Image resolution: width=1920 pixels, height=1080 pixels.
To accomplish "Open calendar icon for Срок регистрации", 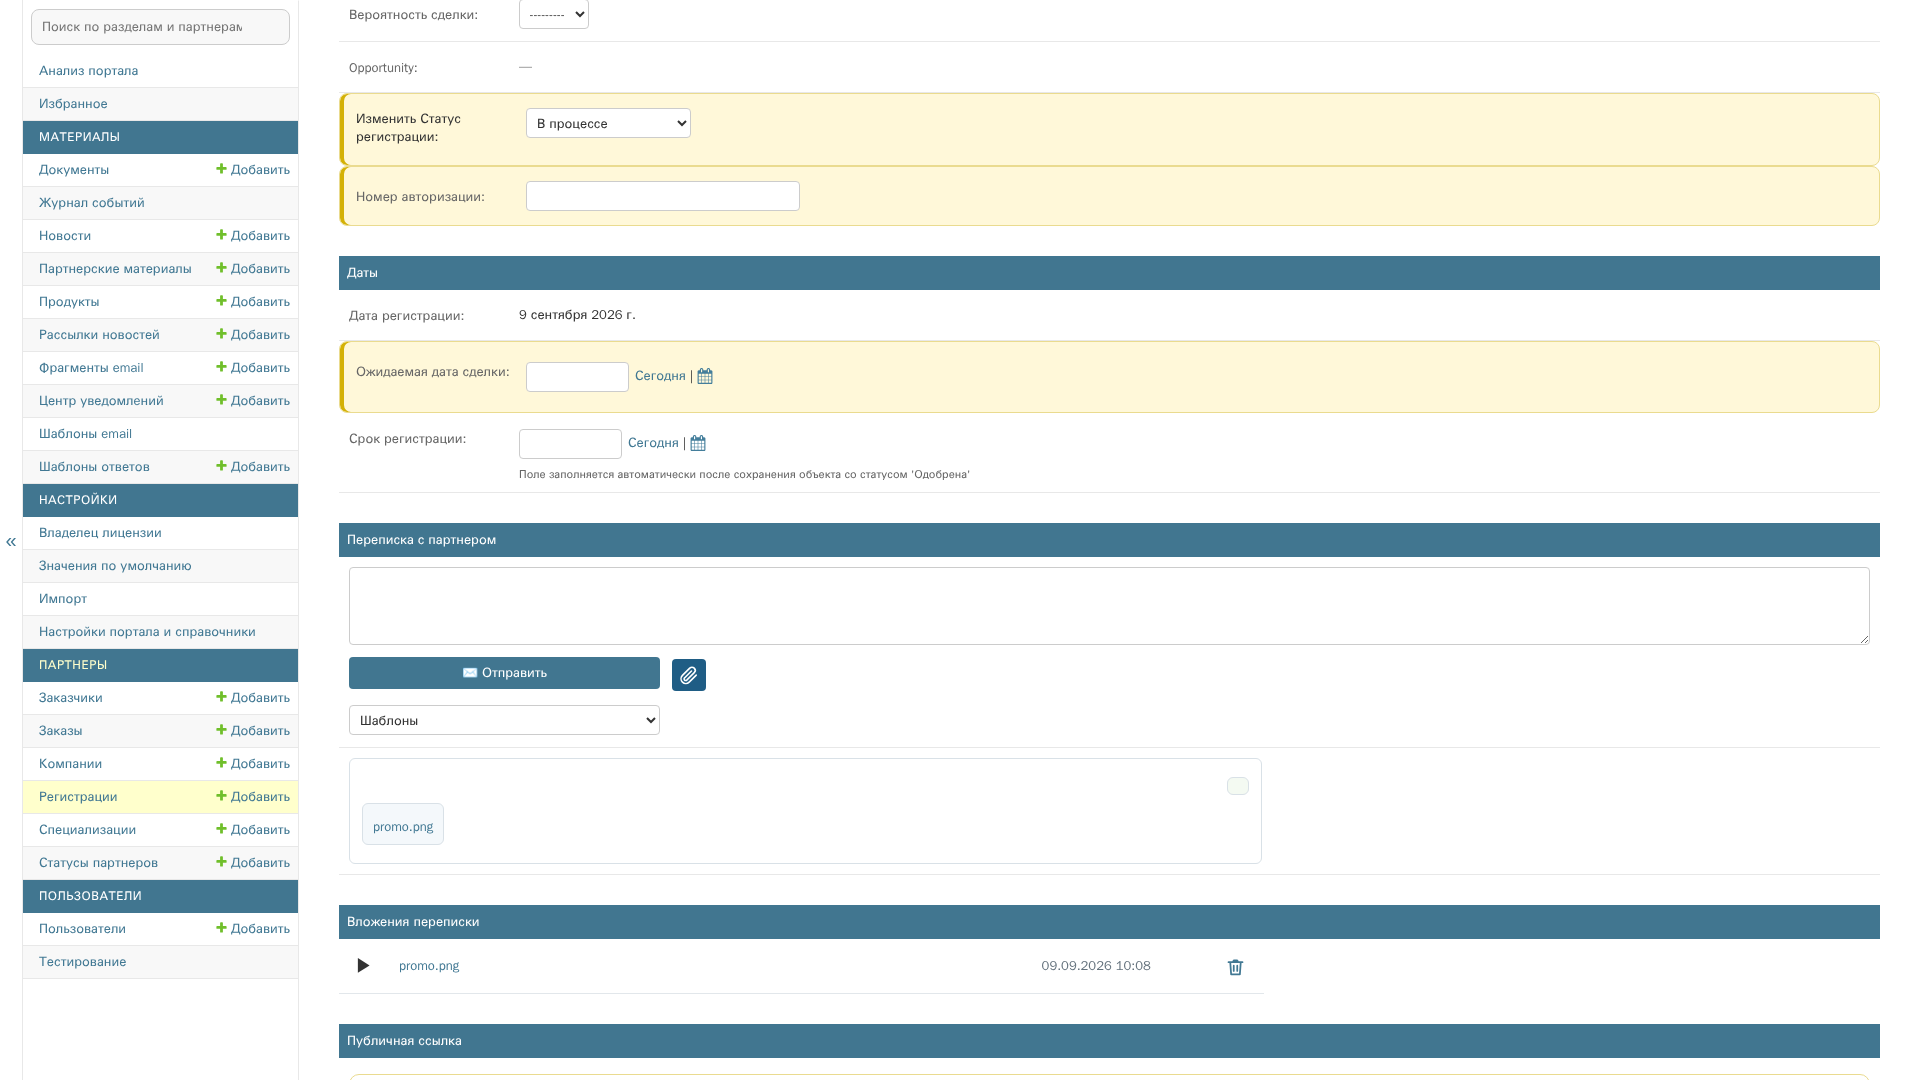I will click(x=698, y=443).
